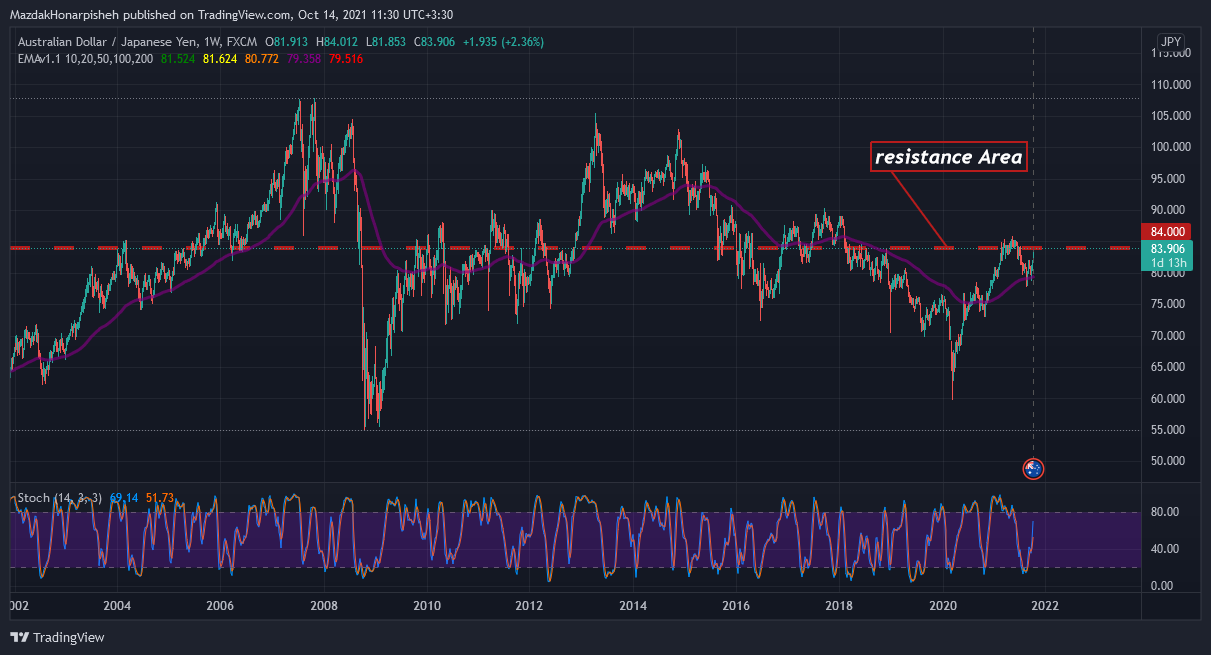Click the 90.000 price axis label
The image size is (1211, 655).
point(1170,210)
